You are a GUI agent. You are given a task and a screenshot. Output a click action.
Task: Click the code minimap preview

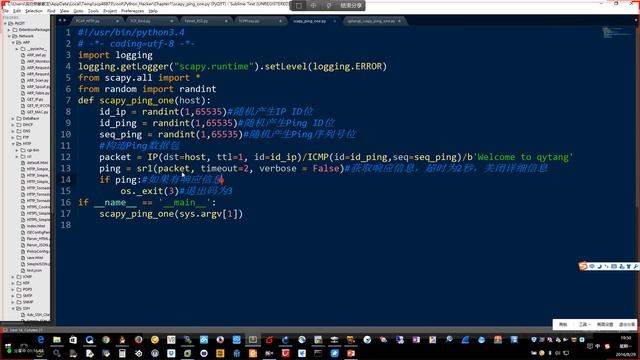pyautogui.click(x=616, y=33)
